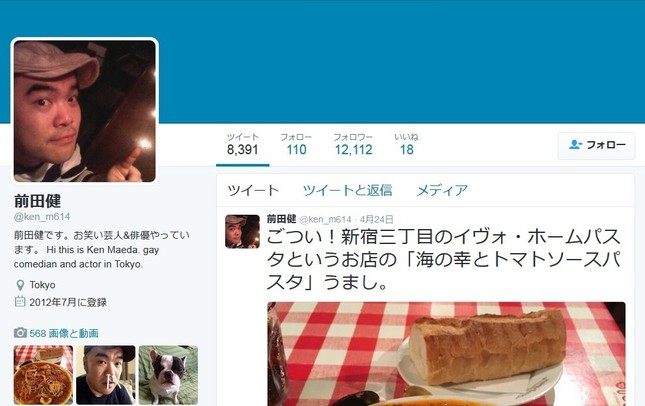Viewport: 645px width, 406px height.
Task: Follow this account with the フォロー button
Action: 596,146
